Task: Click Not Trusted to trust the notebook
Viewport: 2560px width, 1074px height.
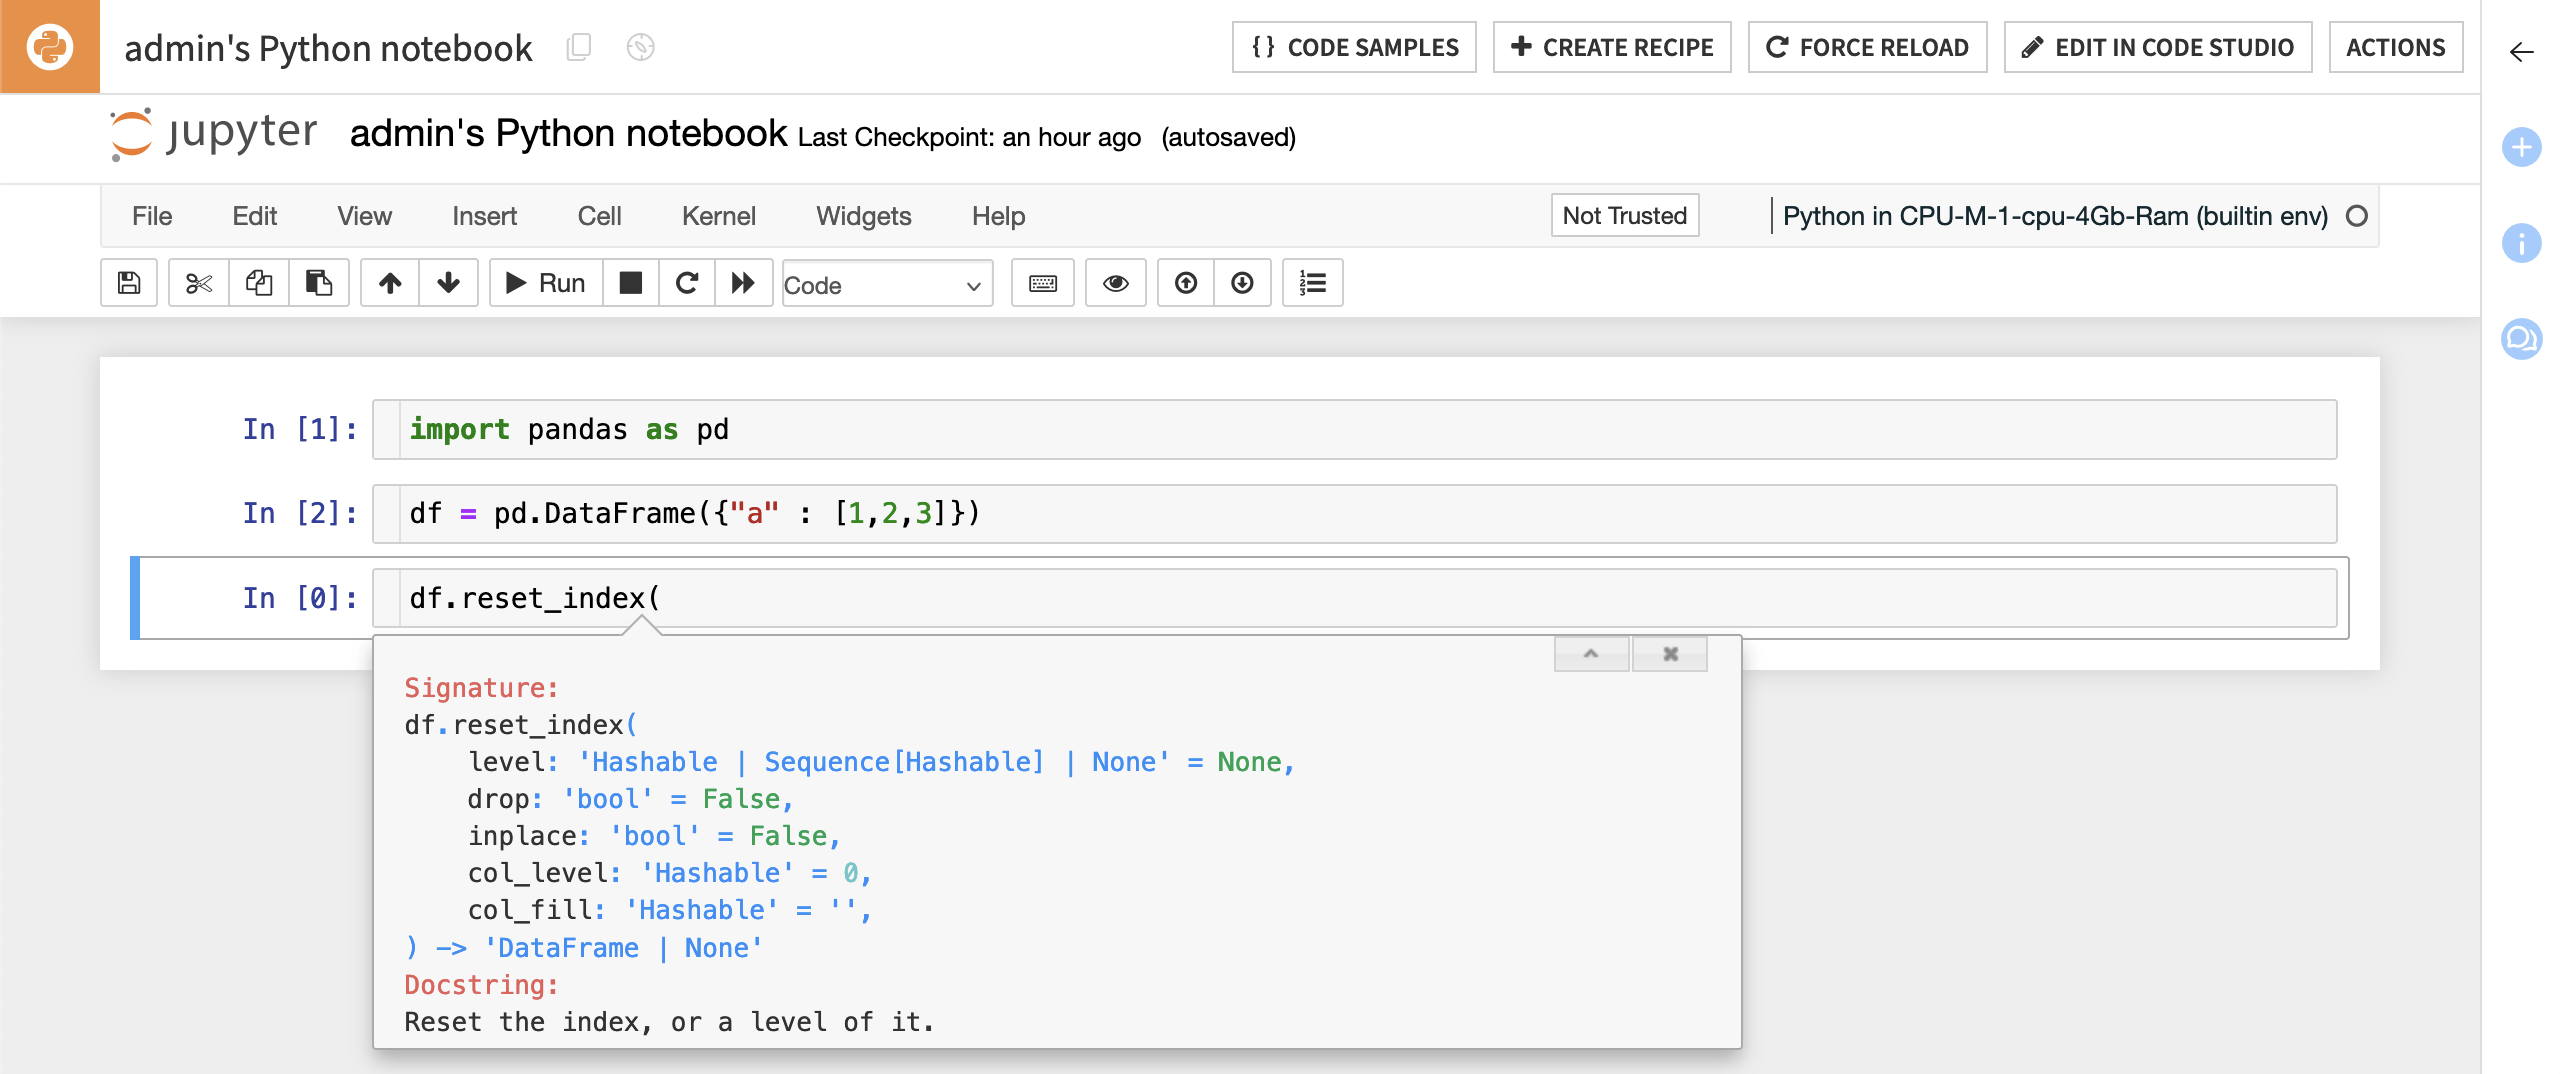Action: [x=1623, y=215]
